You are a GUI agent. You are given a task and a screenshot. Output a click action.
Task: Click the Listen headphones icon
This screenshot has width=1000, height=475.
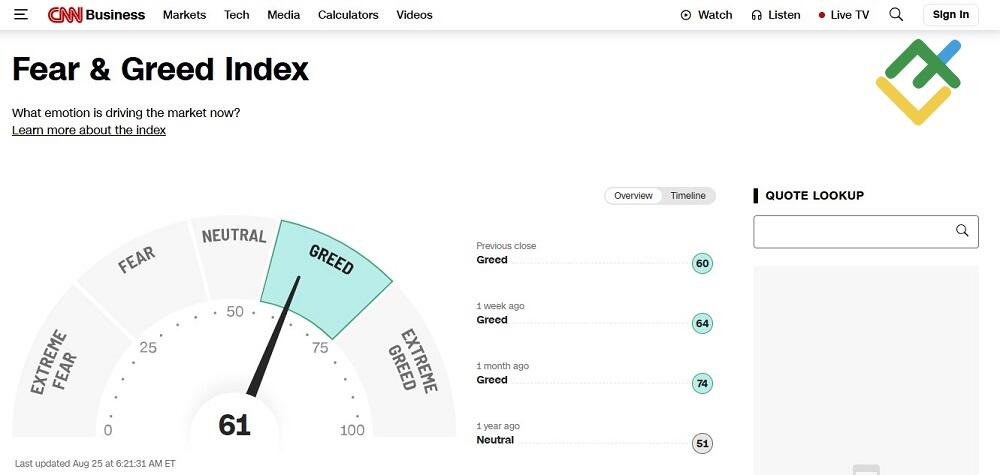(x=757, y=15)
